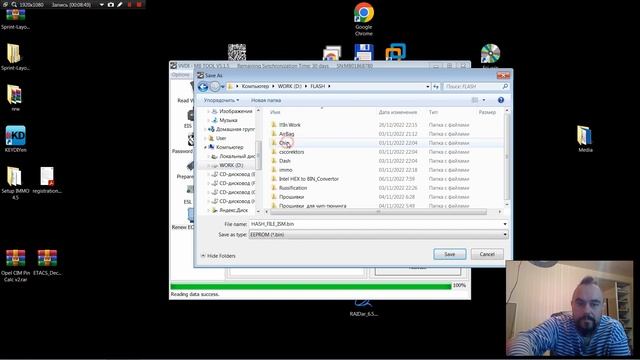Cancel the Save As dialog
640x360 pixels.
point(487,254)
